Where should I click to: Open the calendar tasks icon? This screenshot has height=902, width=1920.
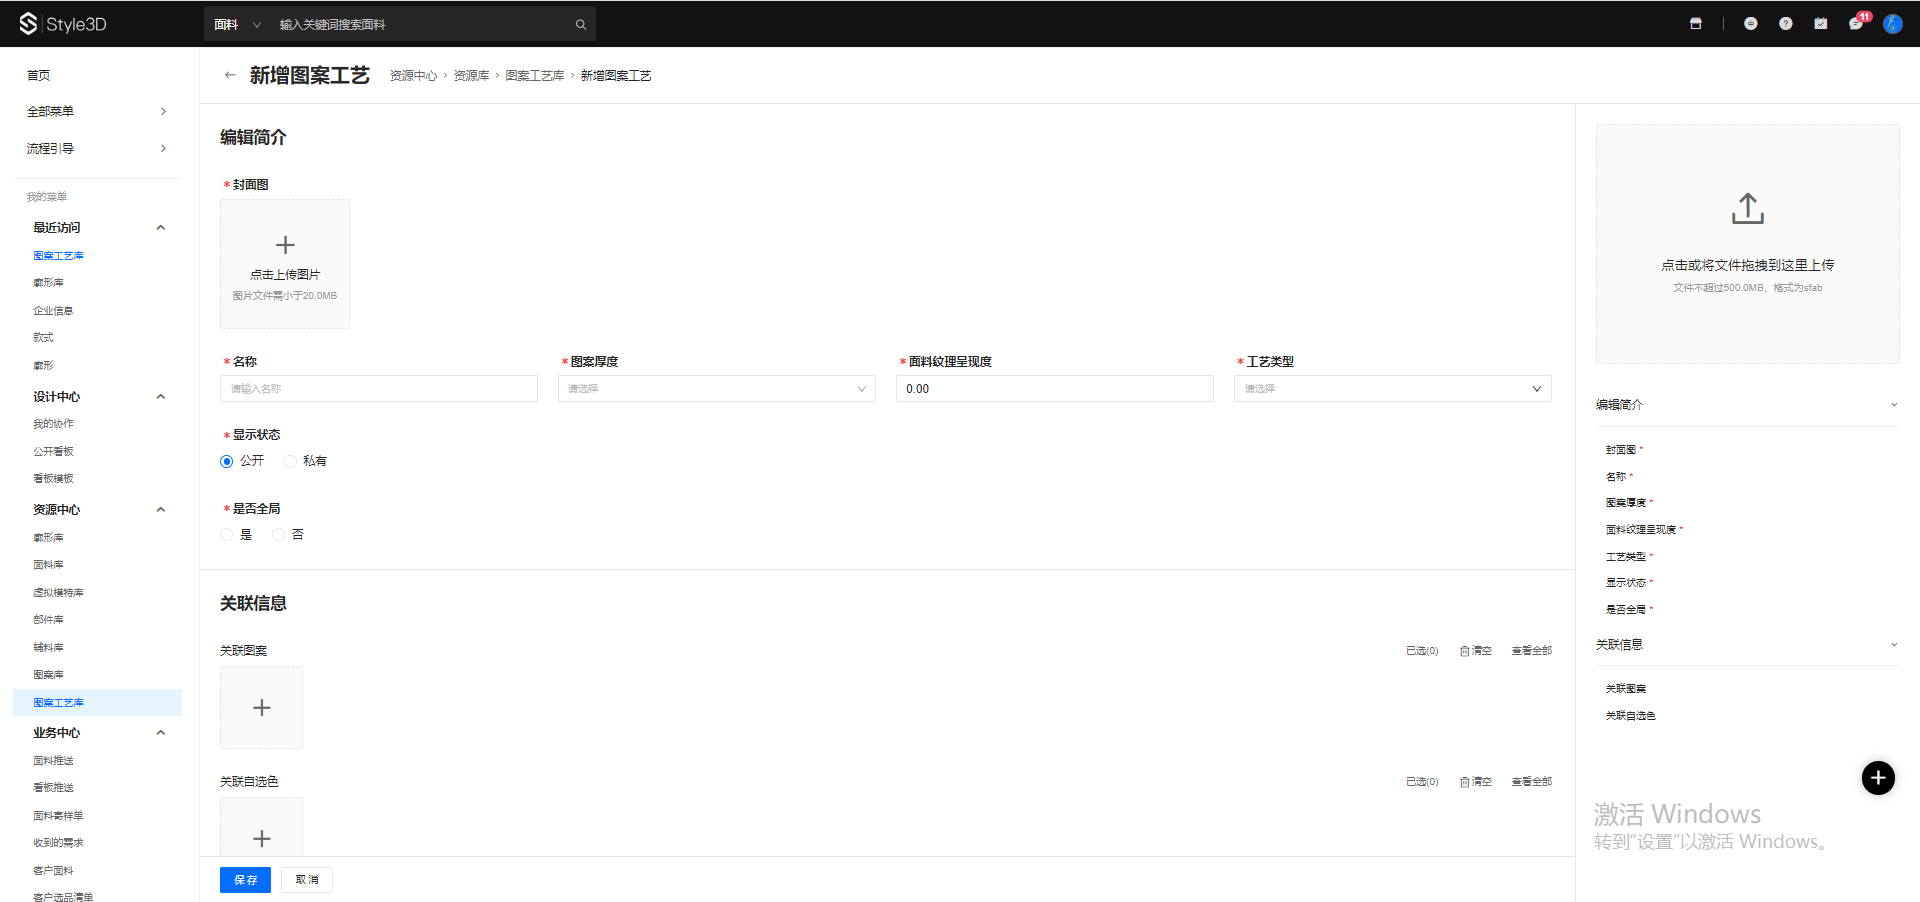tap(1820, 24)
